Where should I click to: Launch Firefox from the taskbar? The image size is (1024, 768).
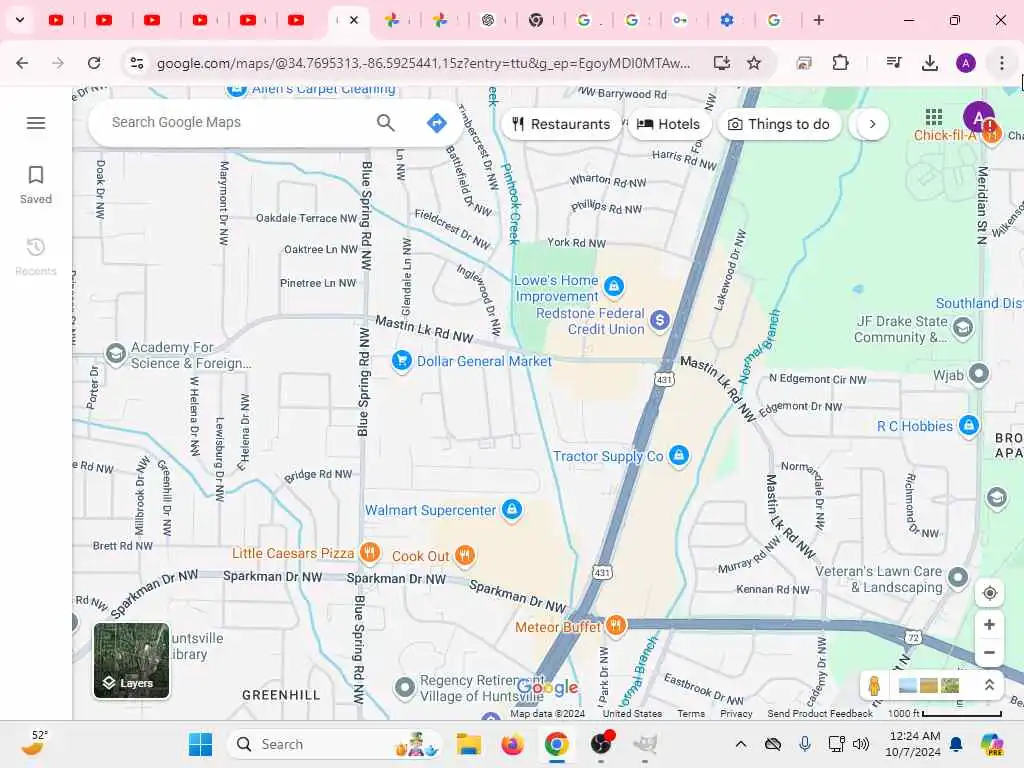point(513,744)
